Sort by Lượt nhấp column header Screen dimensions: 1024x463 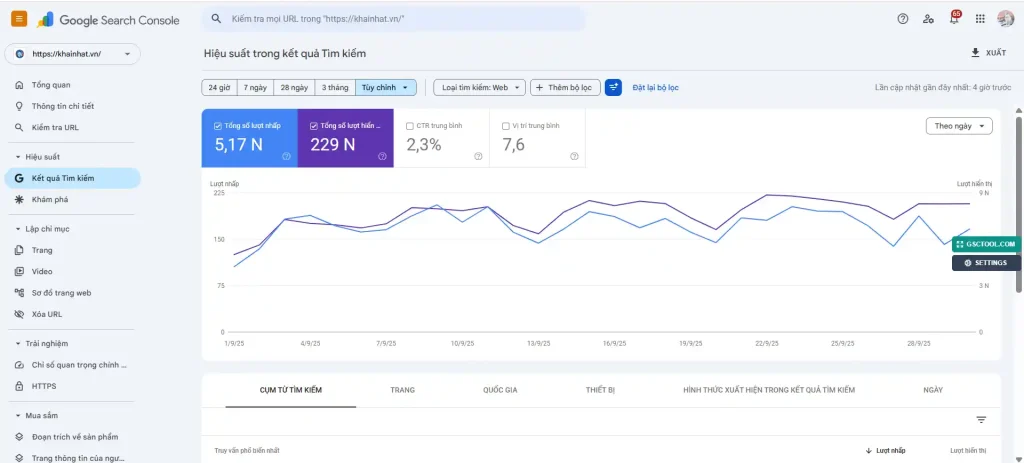(886, 451)
